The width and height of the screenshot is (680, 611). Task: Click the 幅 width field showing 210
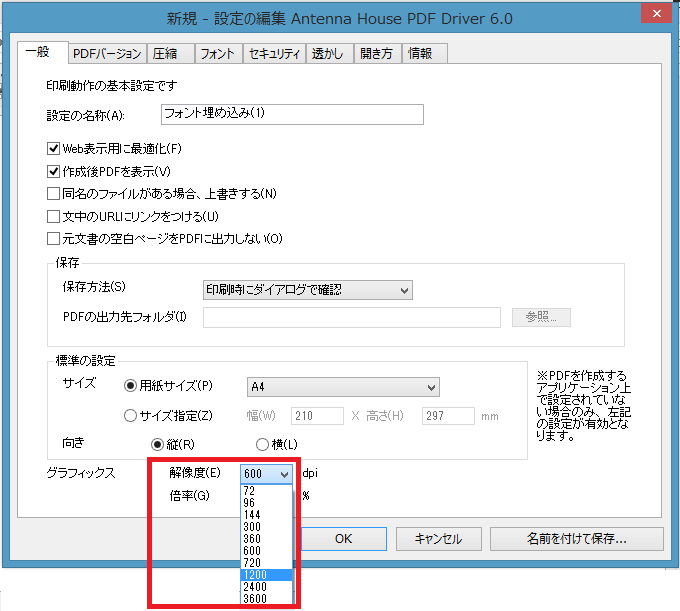pos(317,416)
